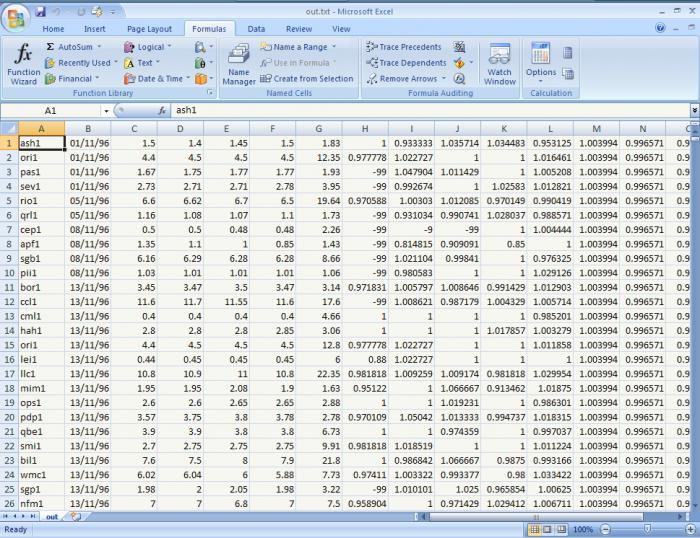Save the workbook from the quick access toolbar
The image size is (700, 538).
click(41, 12)
